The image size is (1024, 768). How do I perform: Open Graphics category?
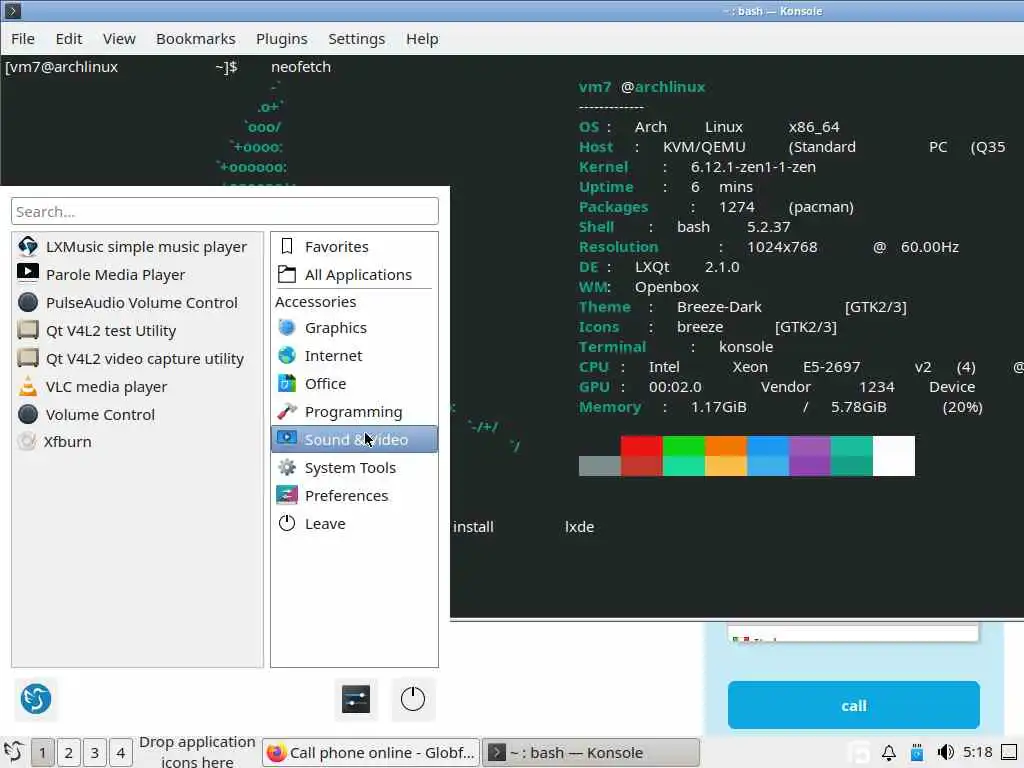point(354,328)
